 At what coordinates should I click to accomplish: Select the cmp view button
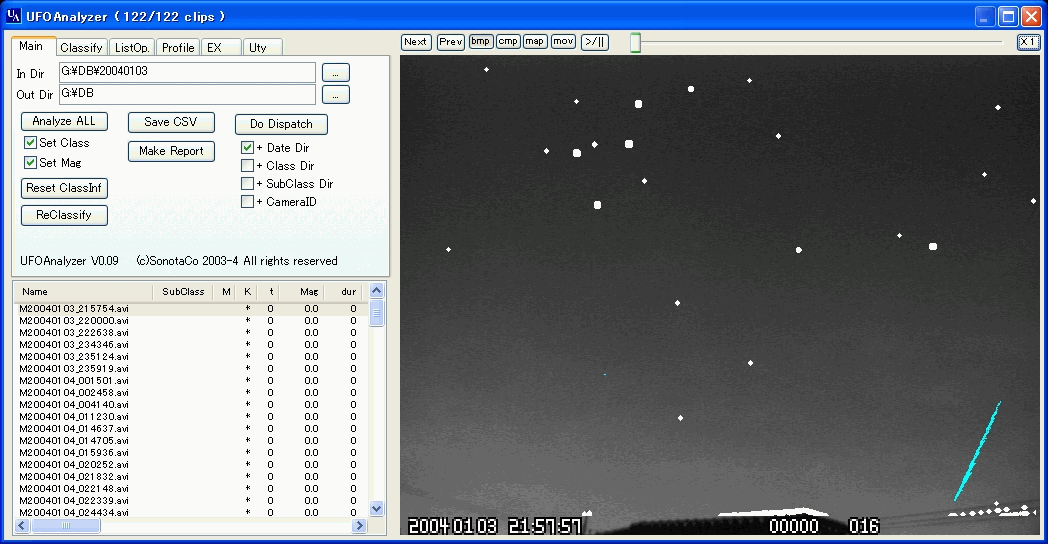point(508,42)
